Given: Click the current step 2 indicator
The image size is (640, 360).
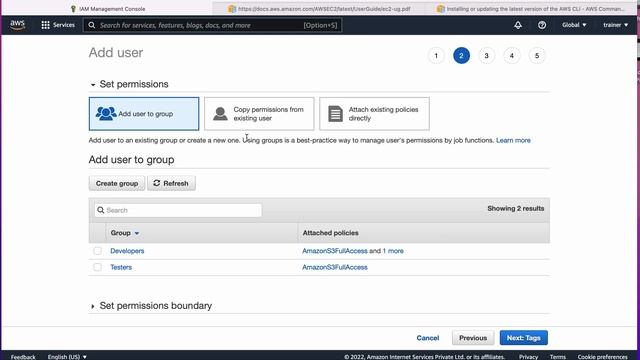Looking at the screenshot, I should pos(461,56).
